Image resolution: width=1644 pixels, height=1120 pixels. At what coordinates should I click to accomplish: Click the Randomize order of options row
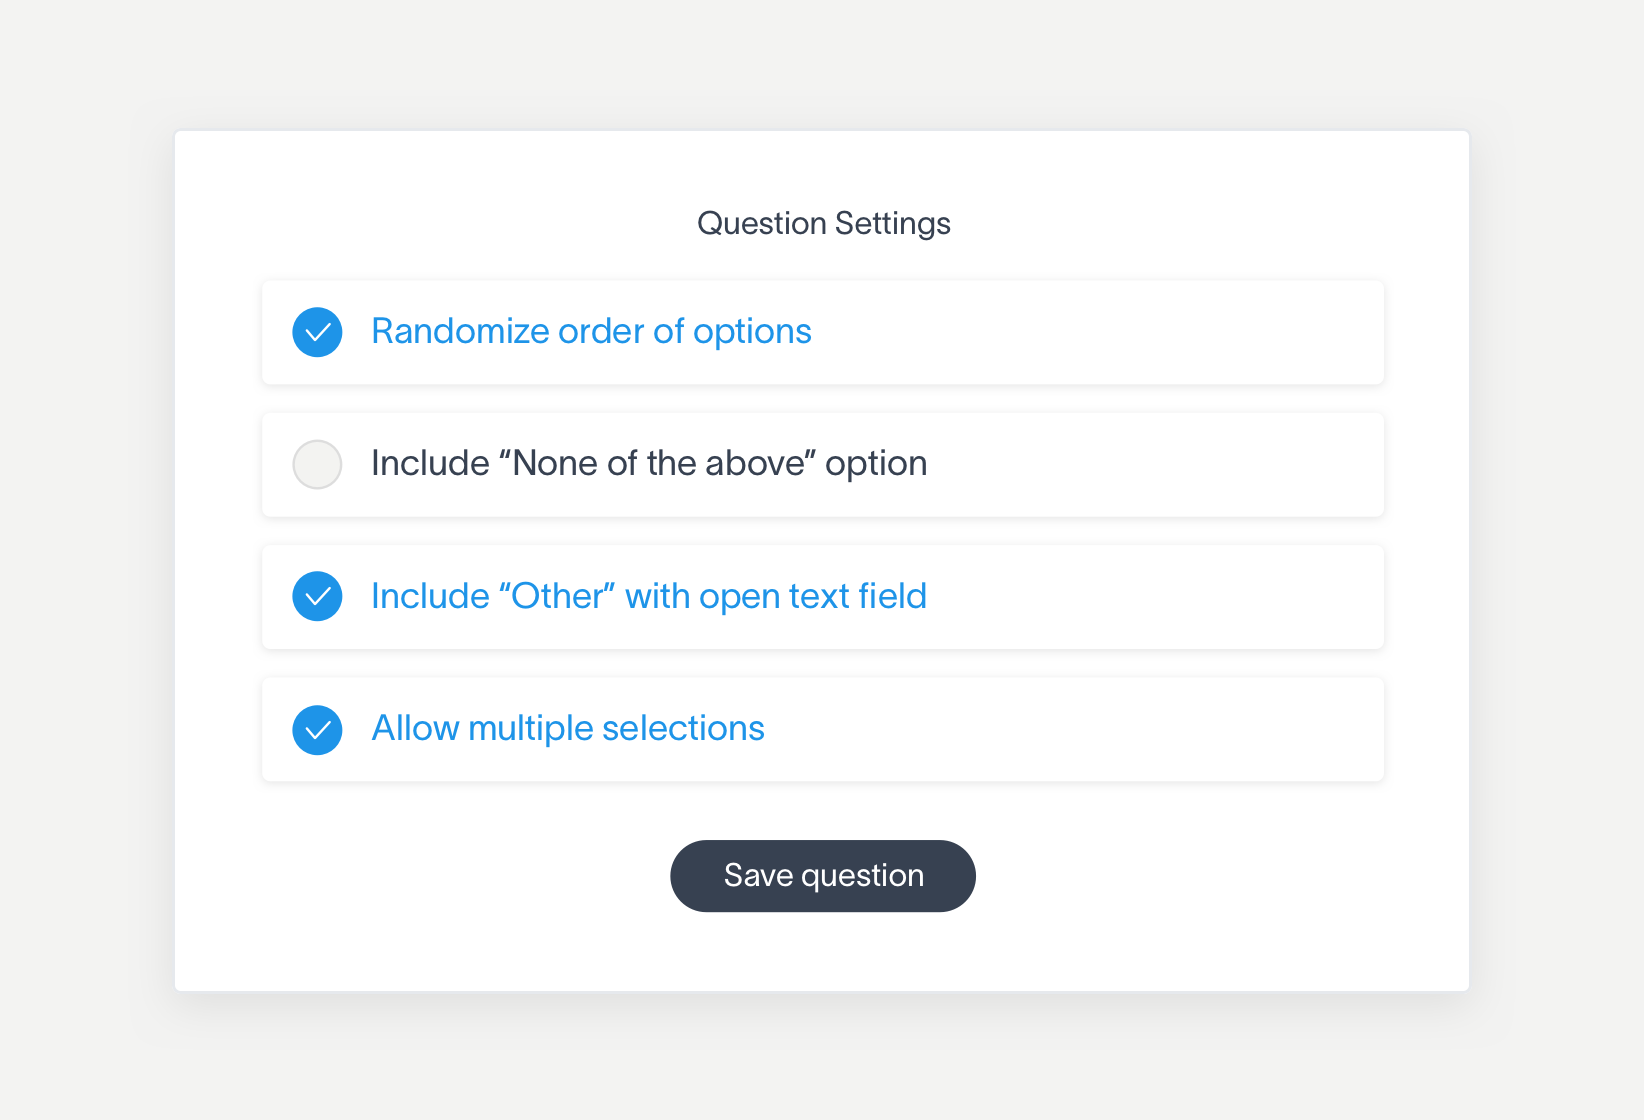click(1100, 332)
